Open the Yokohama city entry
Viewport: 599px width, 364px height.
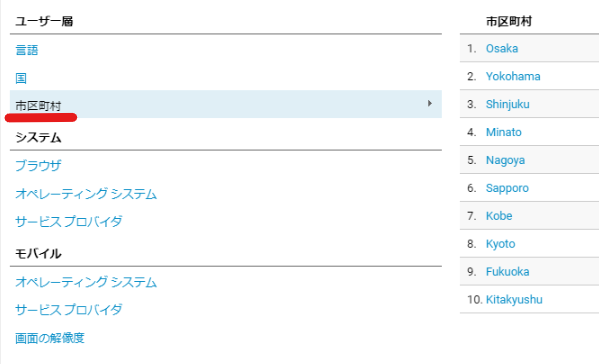pyautogui.click(x=513, y=76)
